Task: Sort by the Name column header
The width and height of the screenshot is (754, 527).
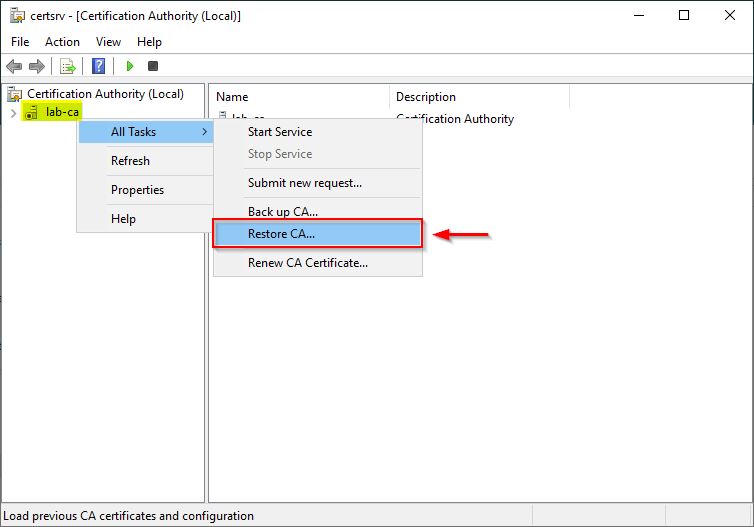Action: [299, 97]
